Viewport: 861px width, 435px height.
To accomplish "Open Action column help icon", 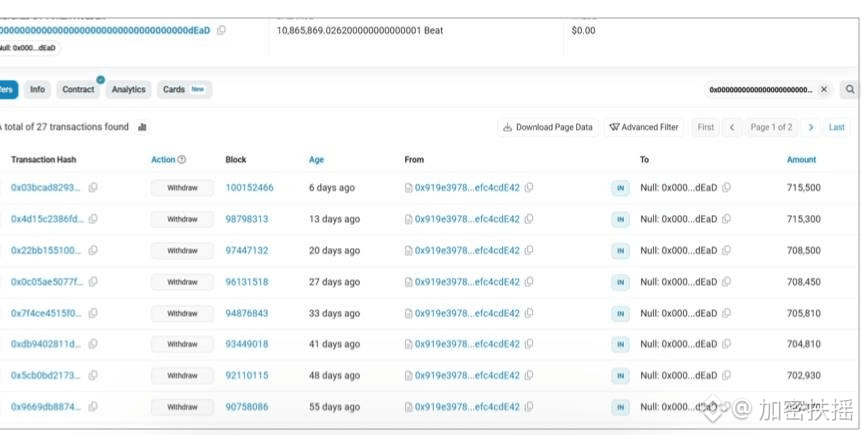I will click(182, 160).
